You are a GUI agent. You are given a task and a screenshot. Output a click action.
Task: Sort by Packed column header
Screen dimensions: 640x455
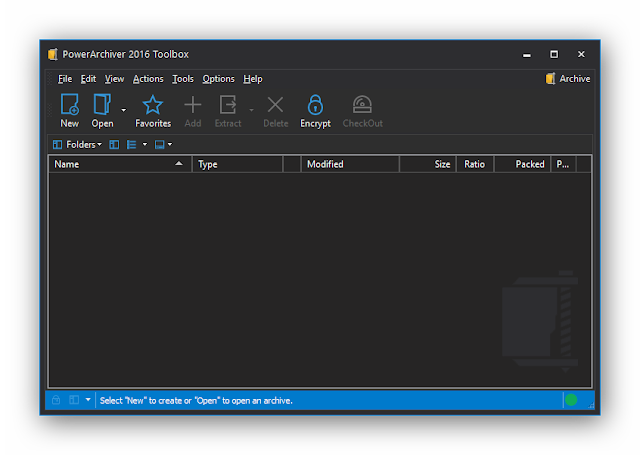[522, 164]
